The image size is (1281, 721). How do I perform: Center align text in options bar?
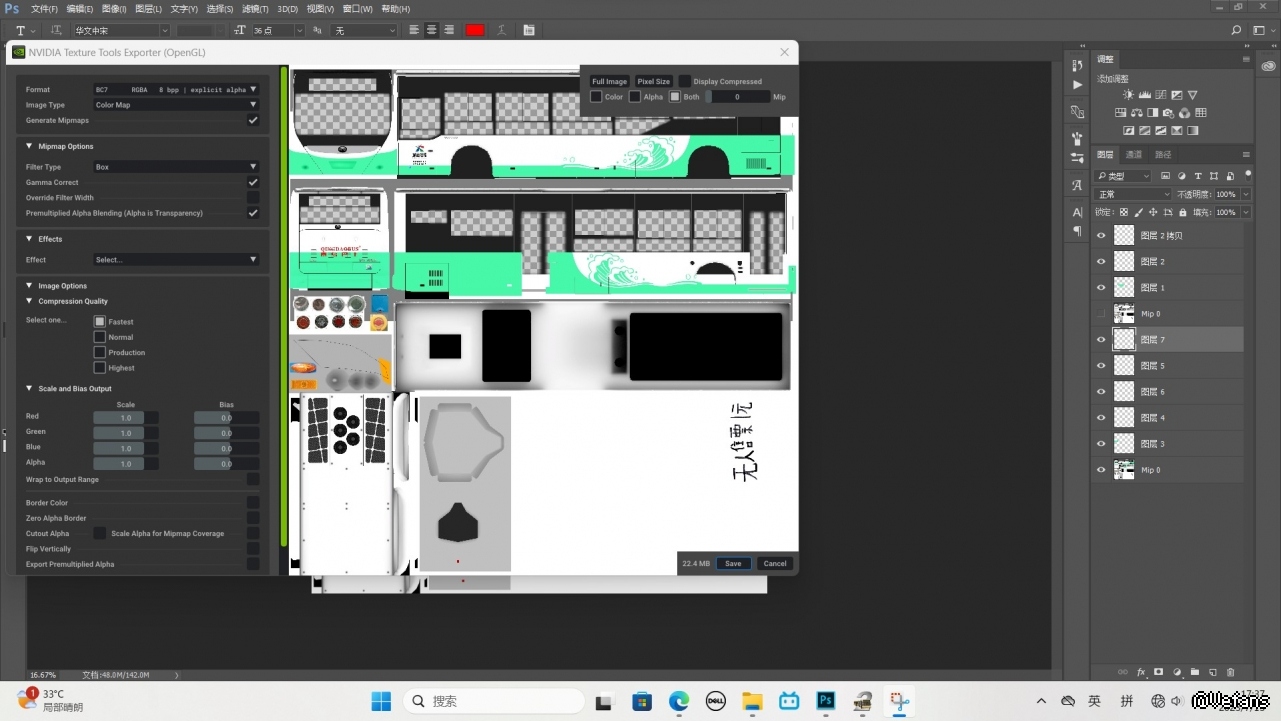(x=431, y=30)
